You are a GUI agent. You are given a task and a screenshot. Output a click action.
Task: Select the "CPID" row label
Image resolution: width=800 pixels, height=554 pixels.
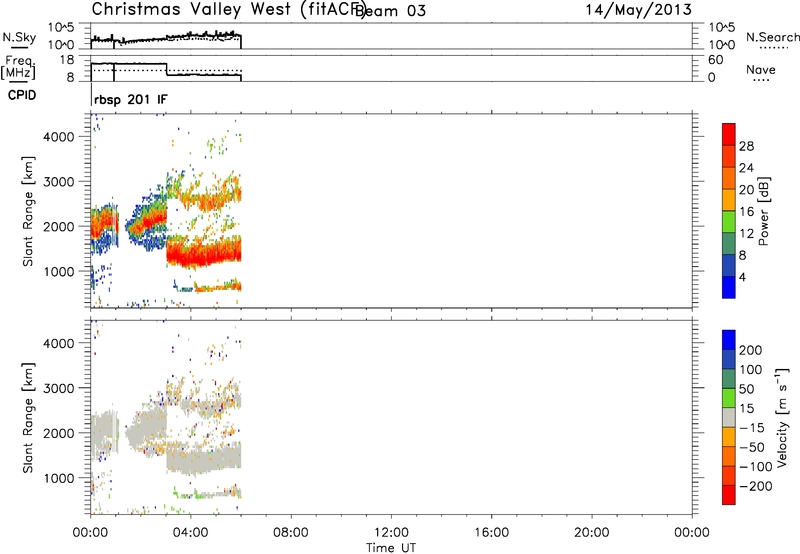pos(22,95)
